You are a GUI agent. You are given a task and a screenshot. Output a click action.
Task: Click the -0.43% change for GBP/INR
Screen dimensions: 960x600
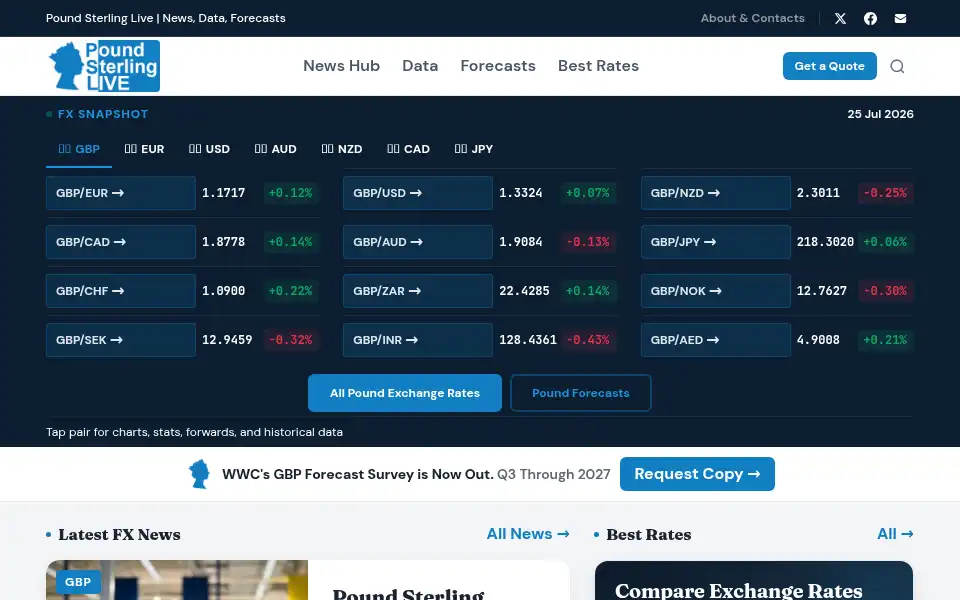coord(588,340)
